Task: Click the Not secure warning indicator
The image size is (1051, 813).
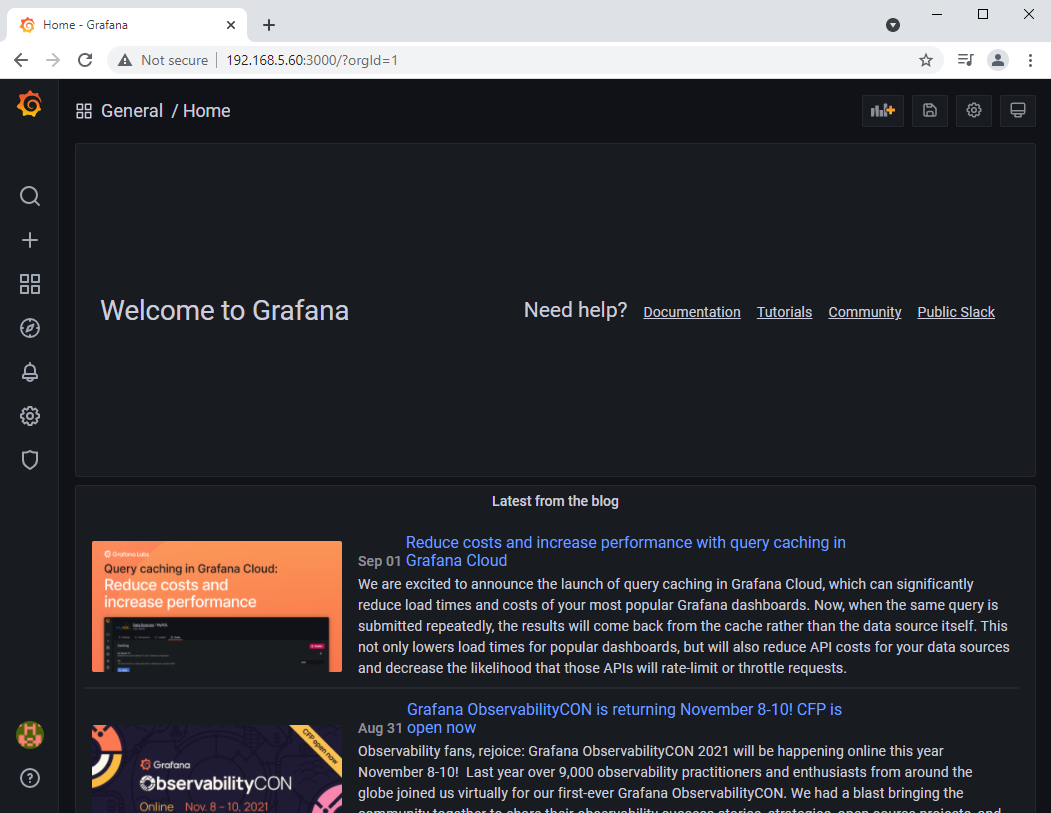Action: click(163, 60)
